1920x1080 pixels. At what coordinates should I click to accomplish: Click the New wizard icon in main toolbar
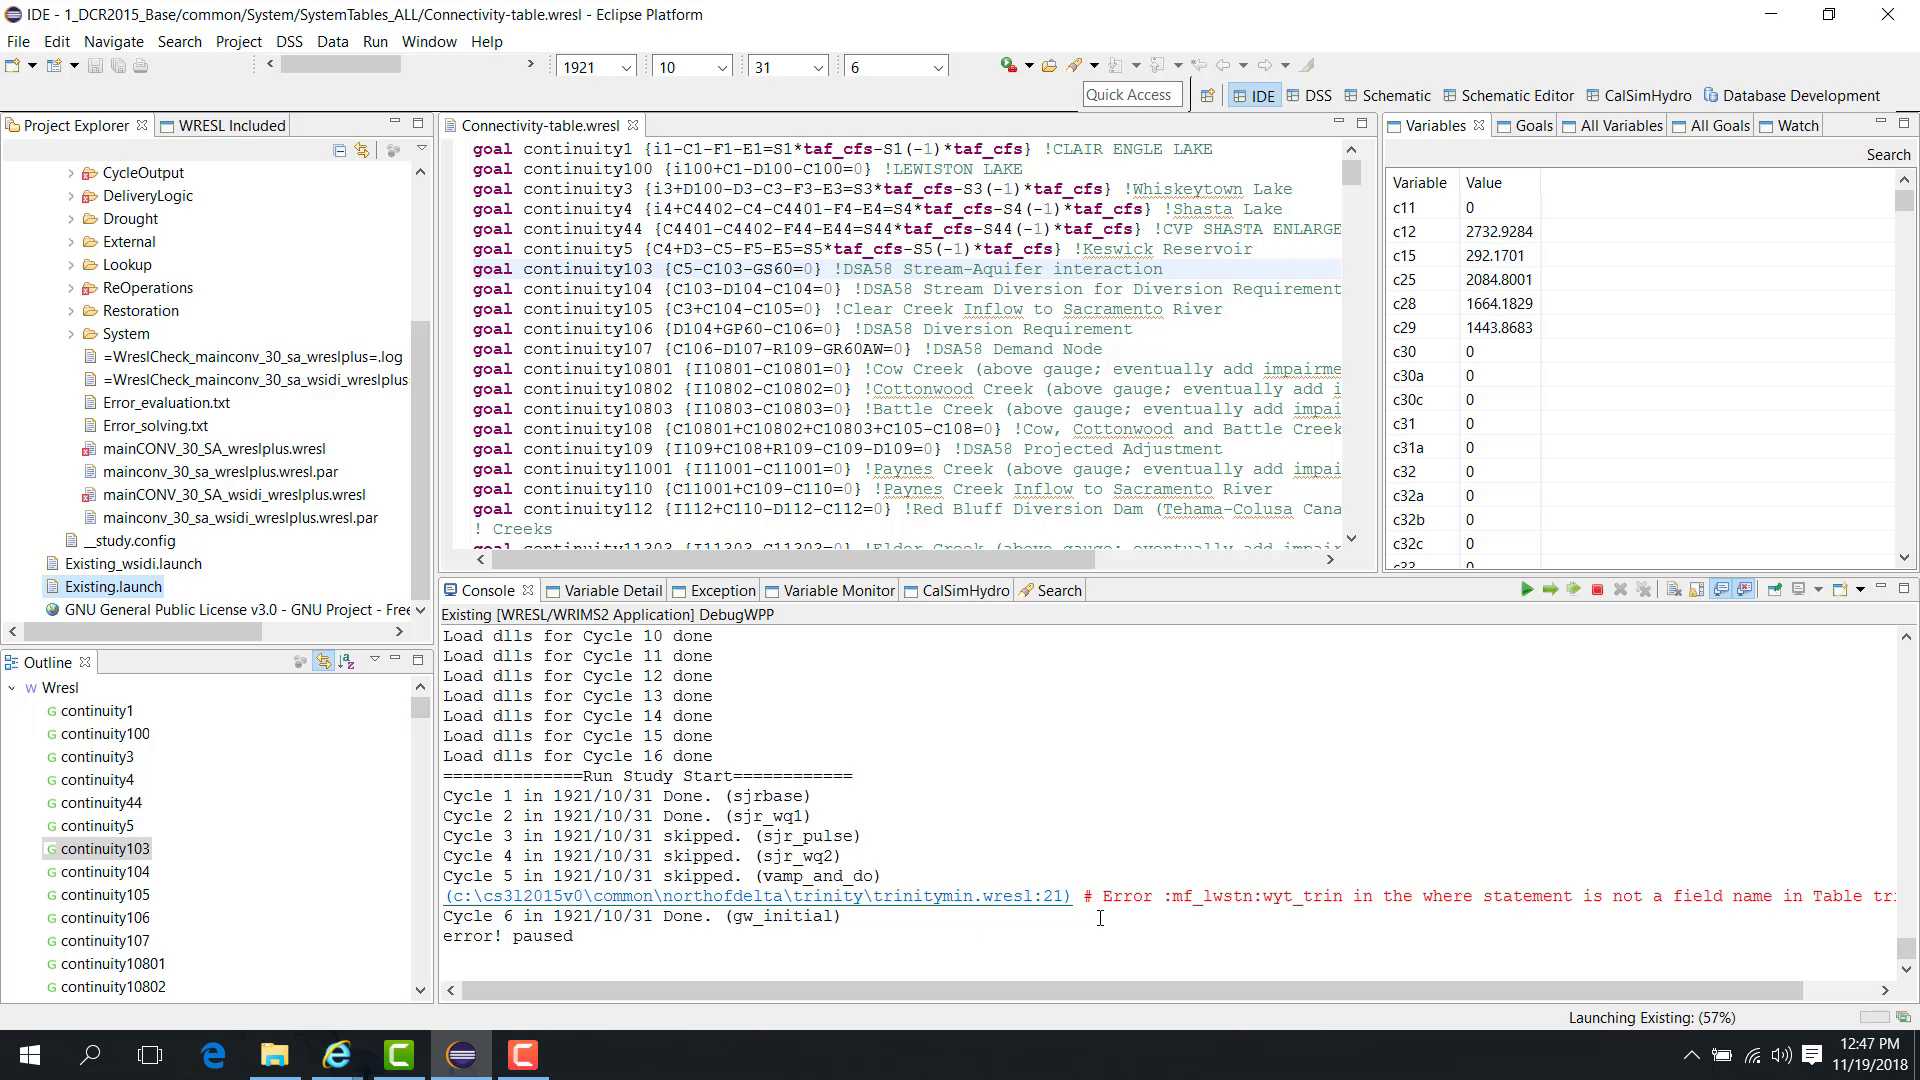12,66
